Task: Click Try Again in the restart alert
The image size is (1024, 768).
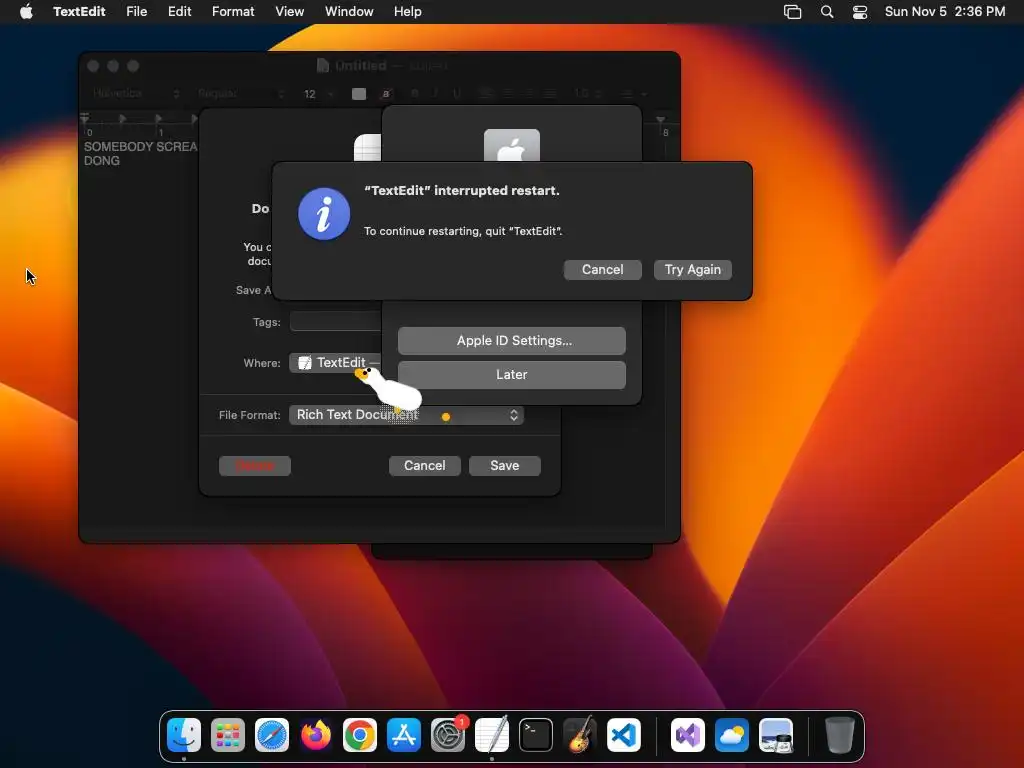Action: pyautogui.click(x=692, y=270)
